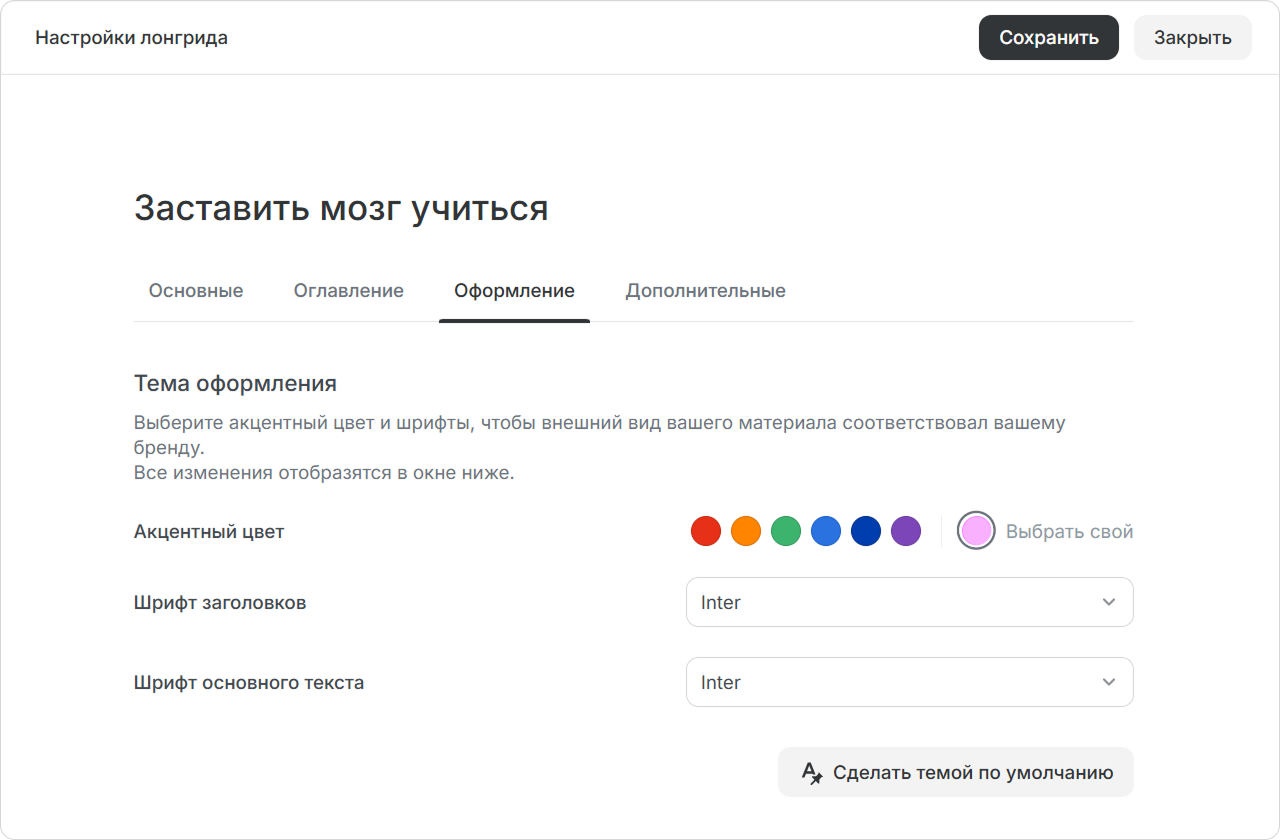Viewport: 1280px width, 840px height.
Task: Choose the green accent color
Action: (786, 531)
